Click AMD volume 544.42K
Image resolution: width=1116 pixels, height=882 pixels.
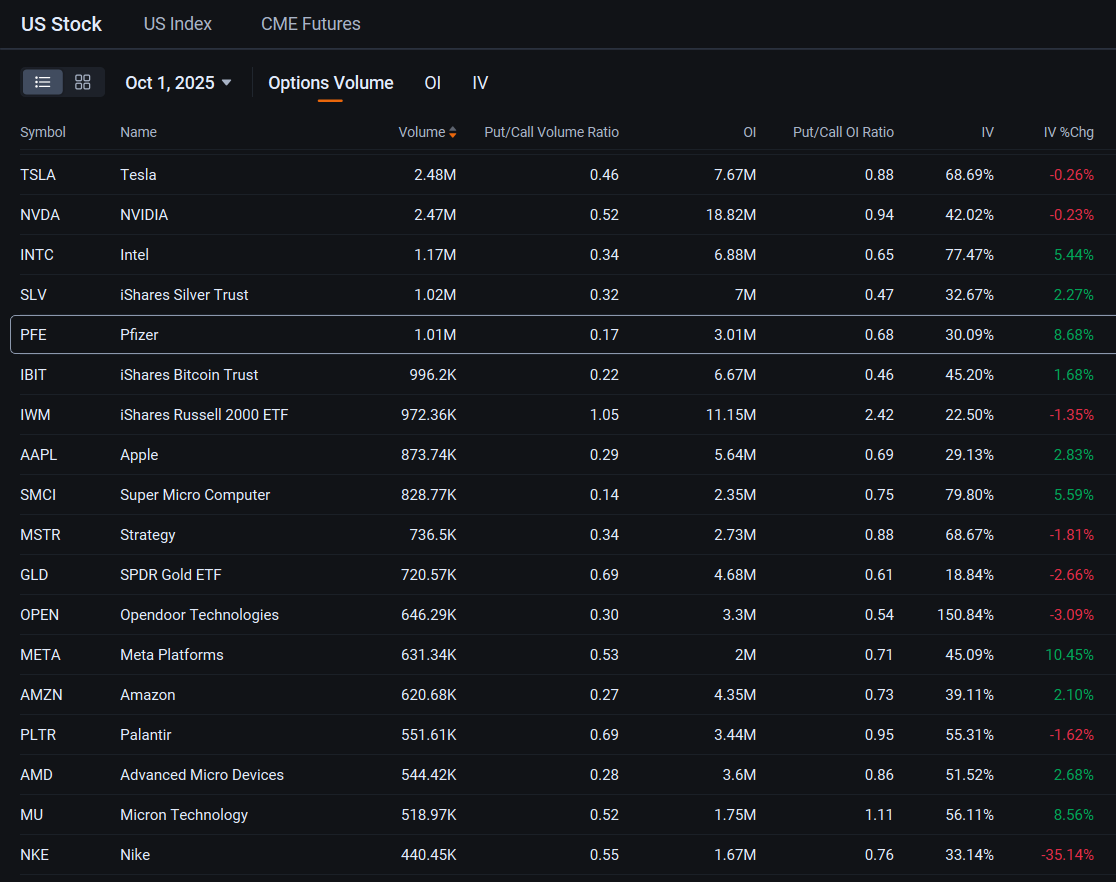point(428,775)
